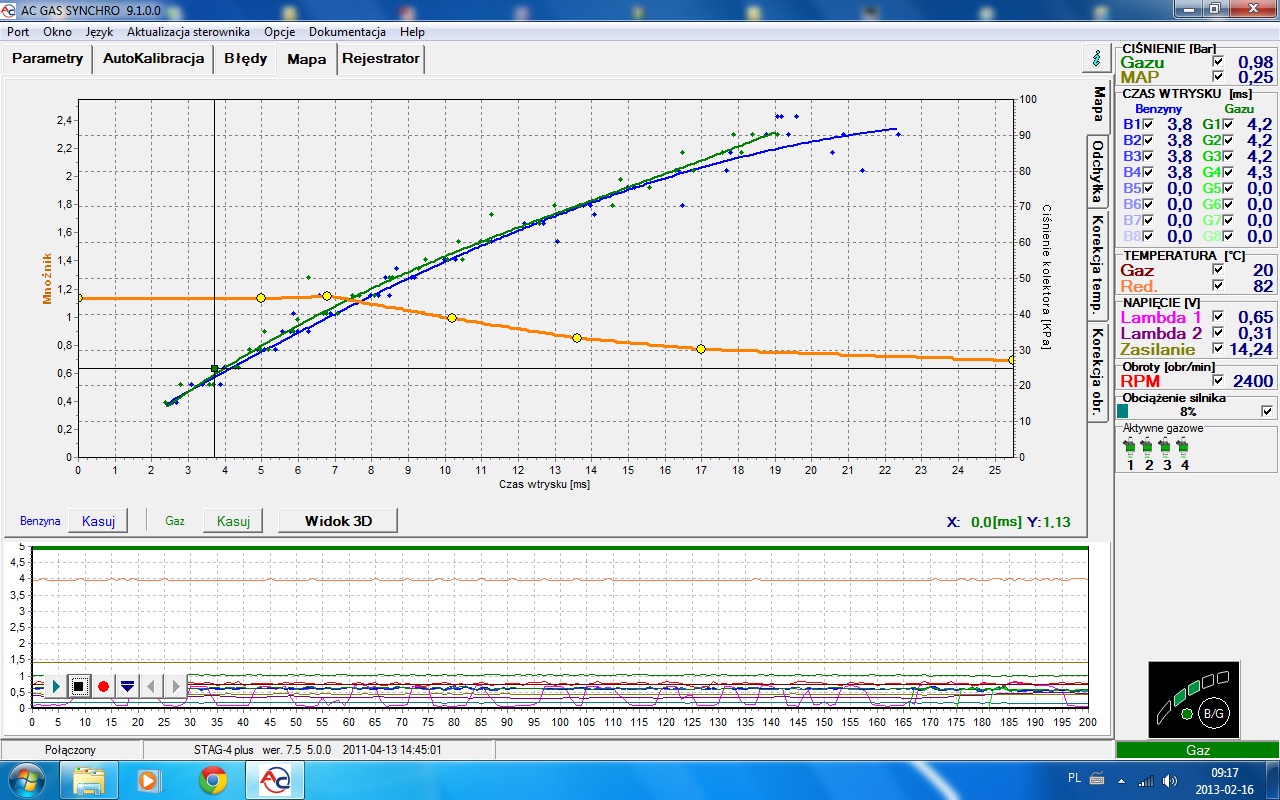This screenshot has width=1280, height=800.
Task: Toggle the engine load (Obciążenie silnika) checkbox
Action: [x=1267, y=411]
